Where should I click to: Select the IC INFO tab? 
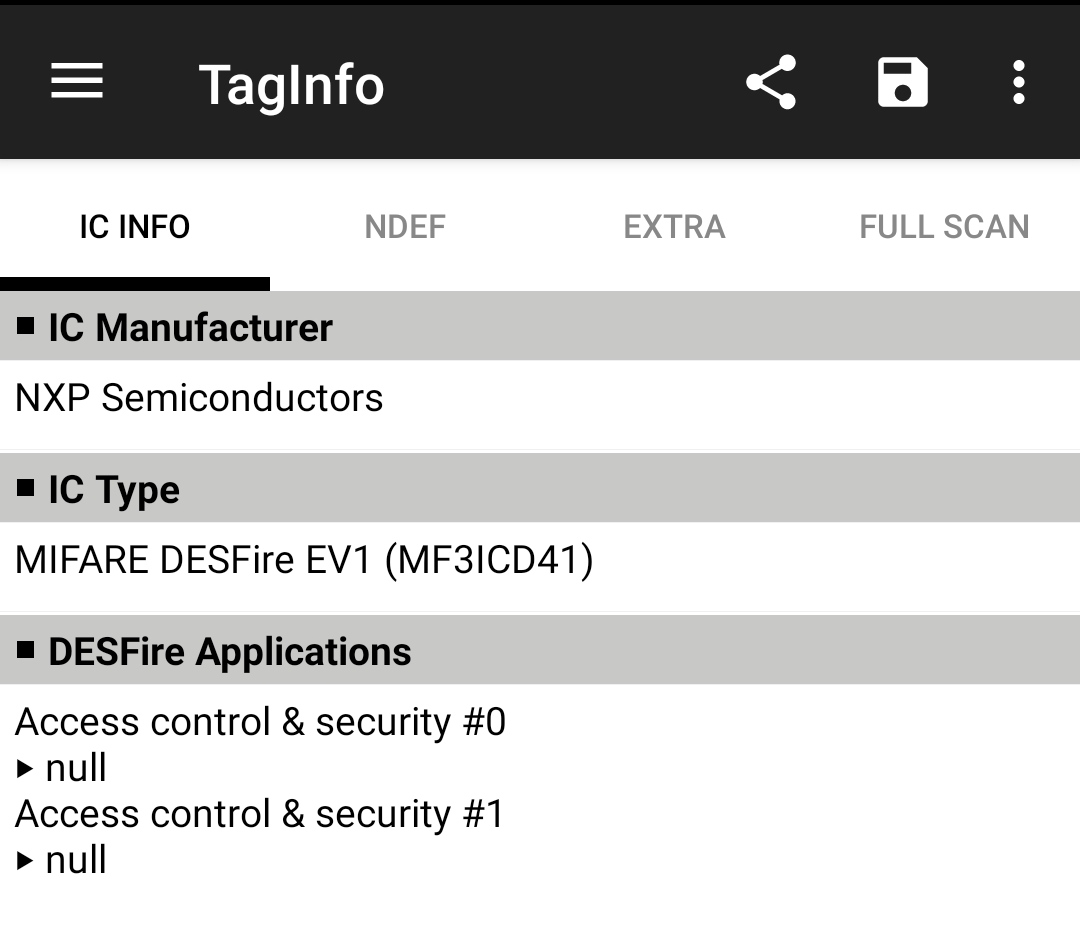pyautogui.click(x=135, y=227)
